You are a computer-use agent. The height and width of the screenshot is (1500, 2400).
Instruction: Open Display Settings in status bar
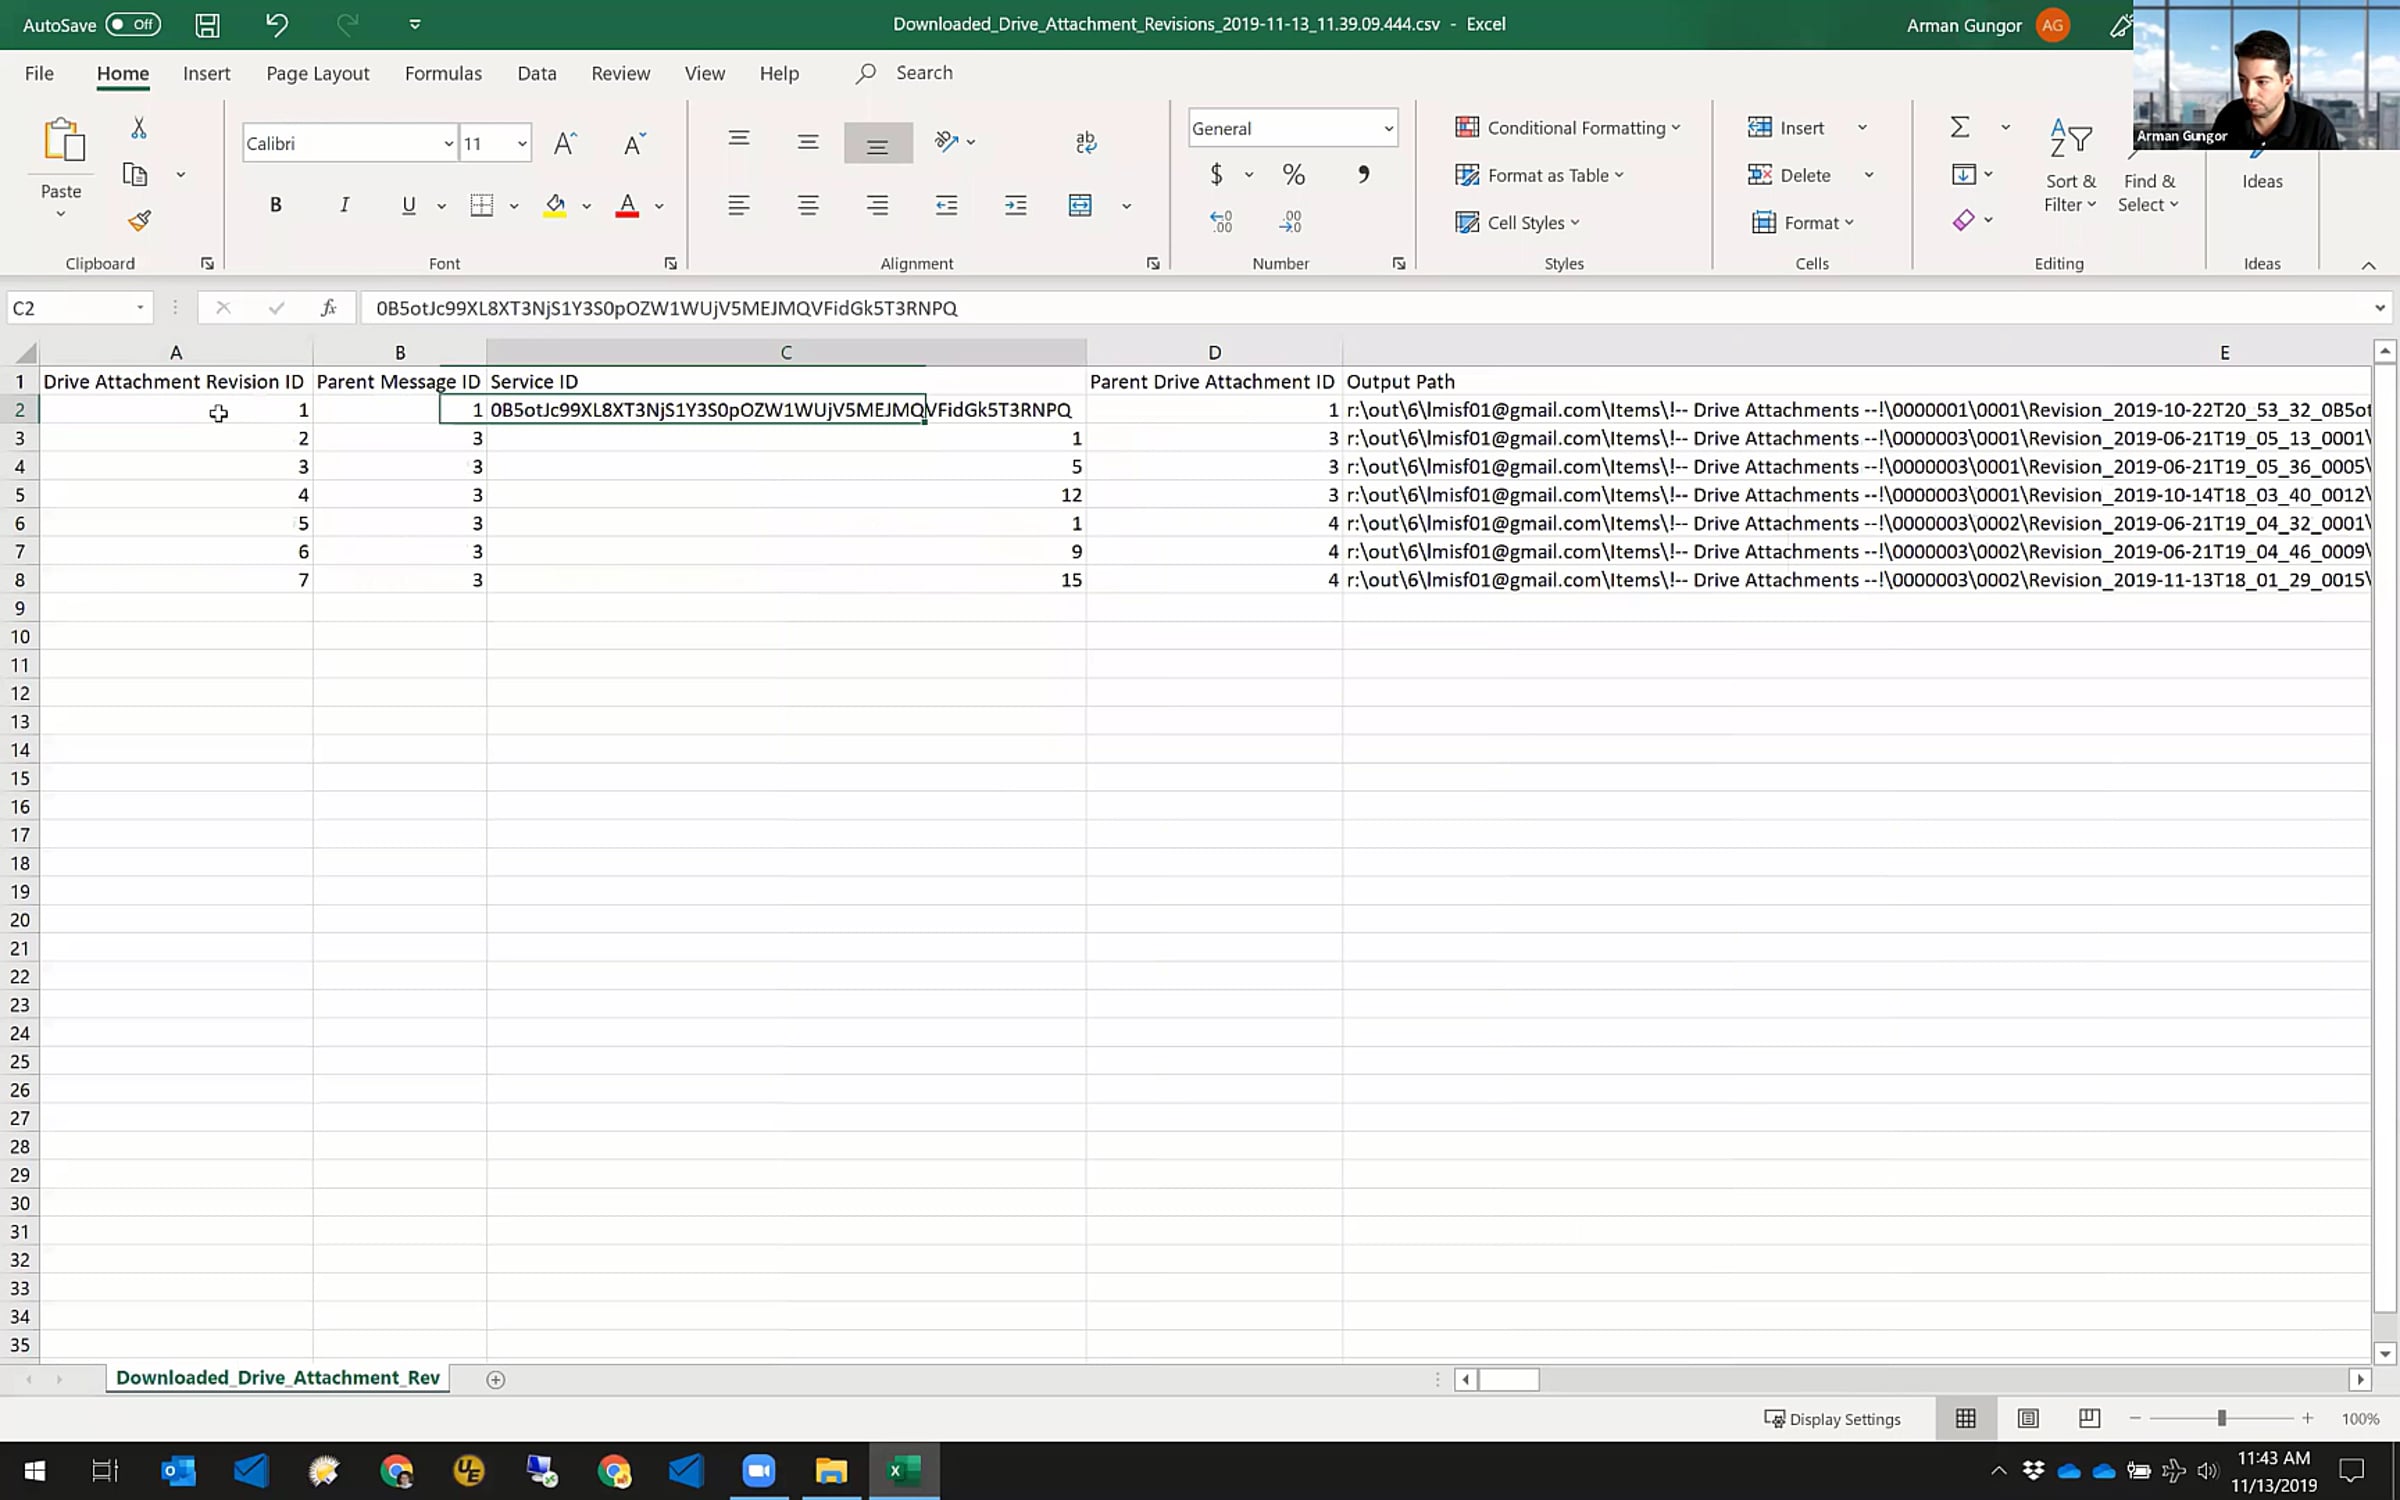coord(1832,1419)
